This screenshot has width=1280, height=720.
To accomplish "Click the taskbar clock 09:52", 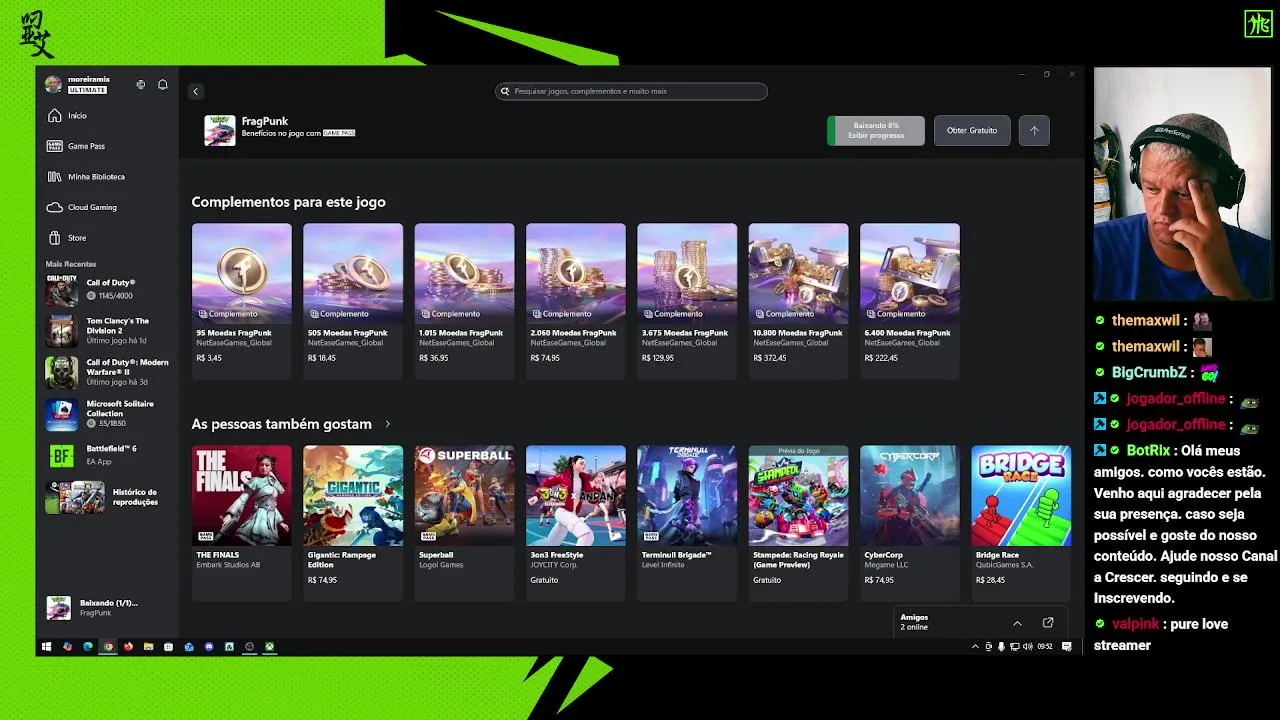I will 1045,647.
